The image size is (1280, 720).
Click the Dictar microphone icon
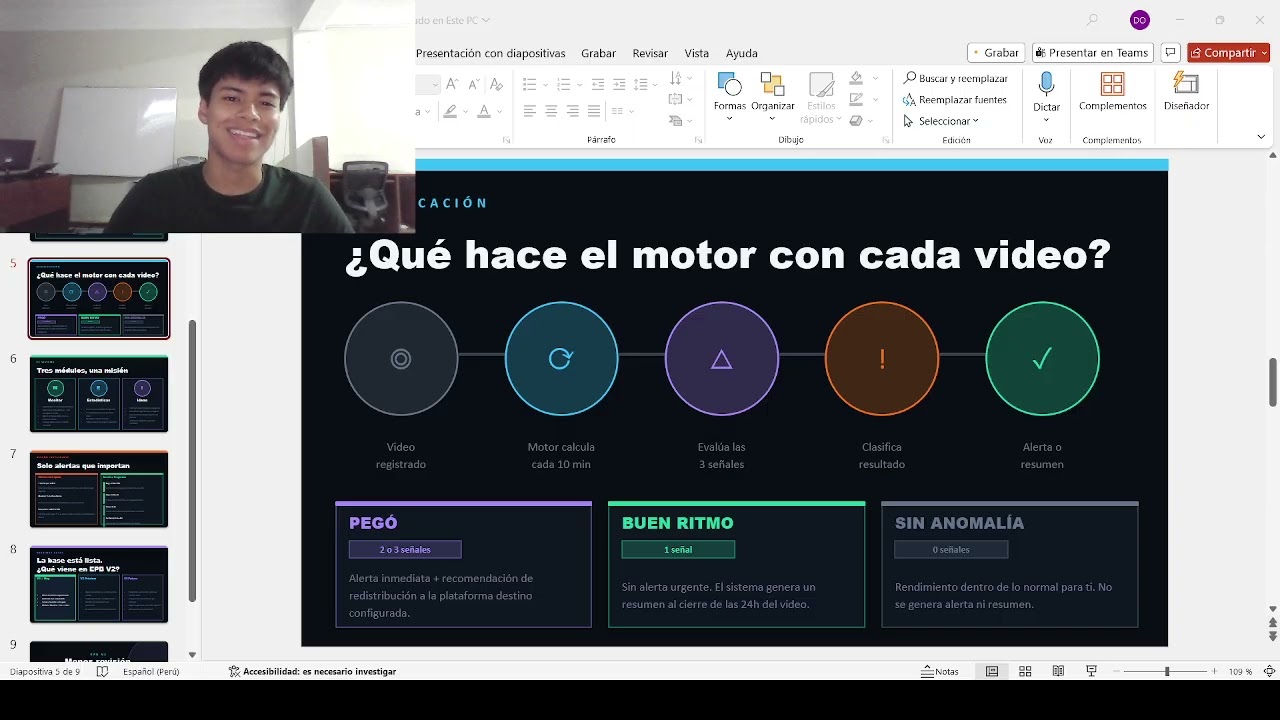pyautogui.click(x=1046, y=85)
